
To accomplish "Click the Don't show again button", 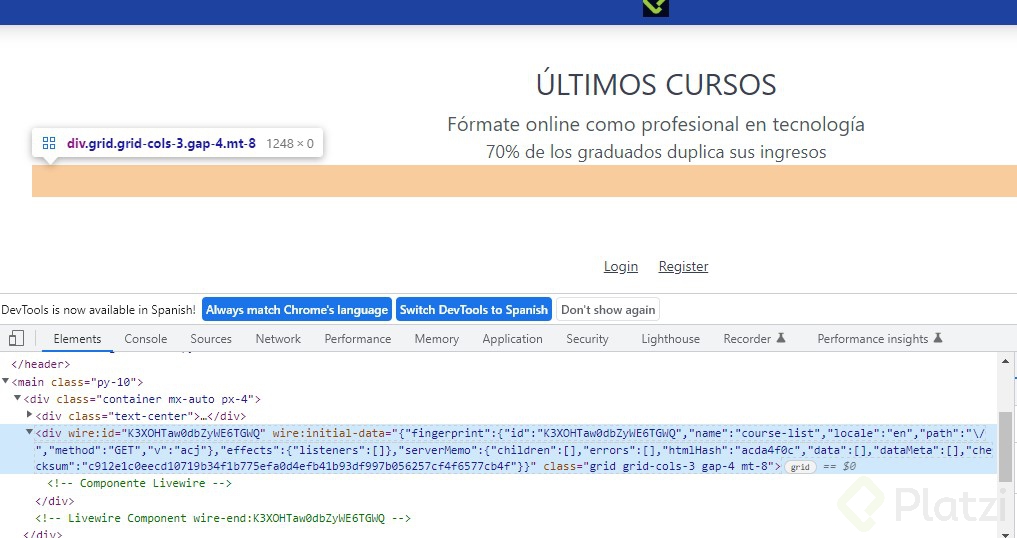I will coord(608,310).
